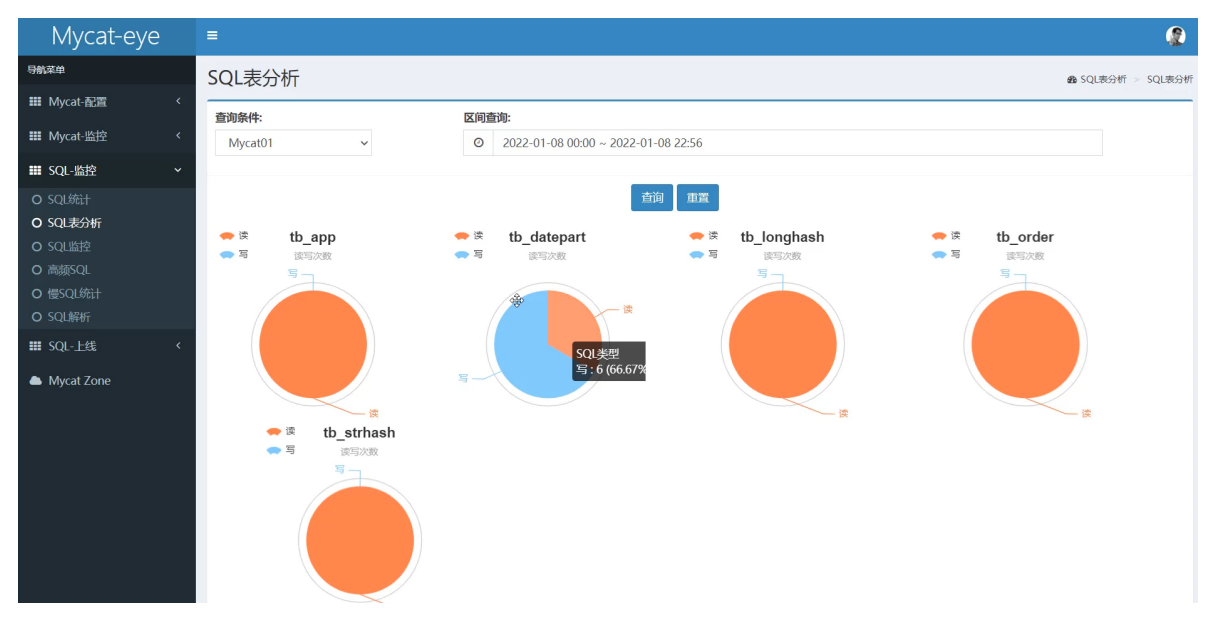Open the user avatar profile icon
This screenshot has width=1227, height=624.
(x=1176, y=36)
